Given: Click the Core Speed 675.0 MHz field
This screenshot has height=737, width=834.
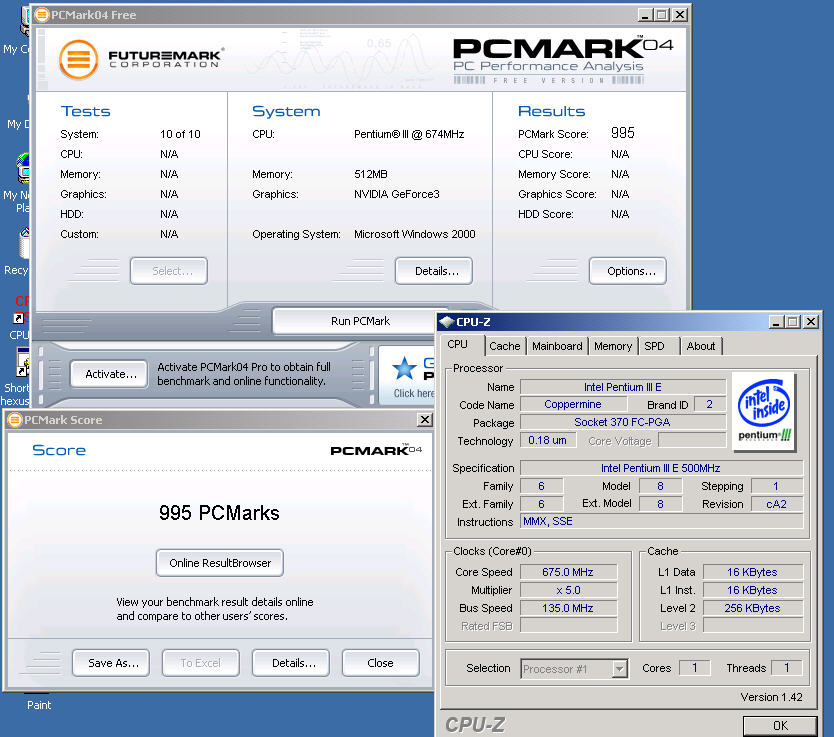Looking at the screenshot, I should tap(568, 572).
